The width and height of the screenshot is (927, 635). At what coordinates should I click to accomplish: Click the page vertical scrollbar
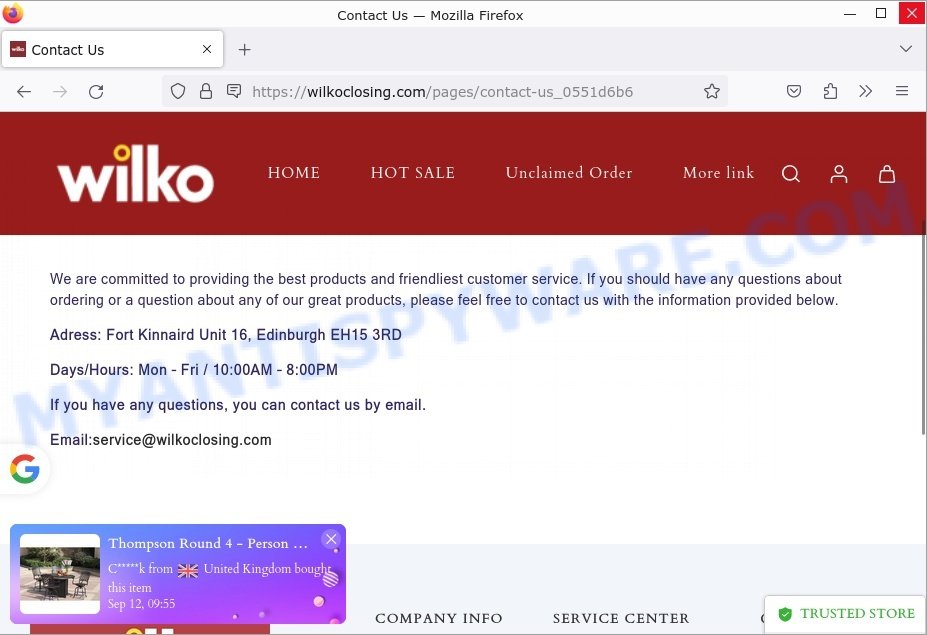[x=922, y=328]
